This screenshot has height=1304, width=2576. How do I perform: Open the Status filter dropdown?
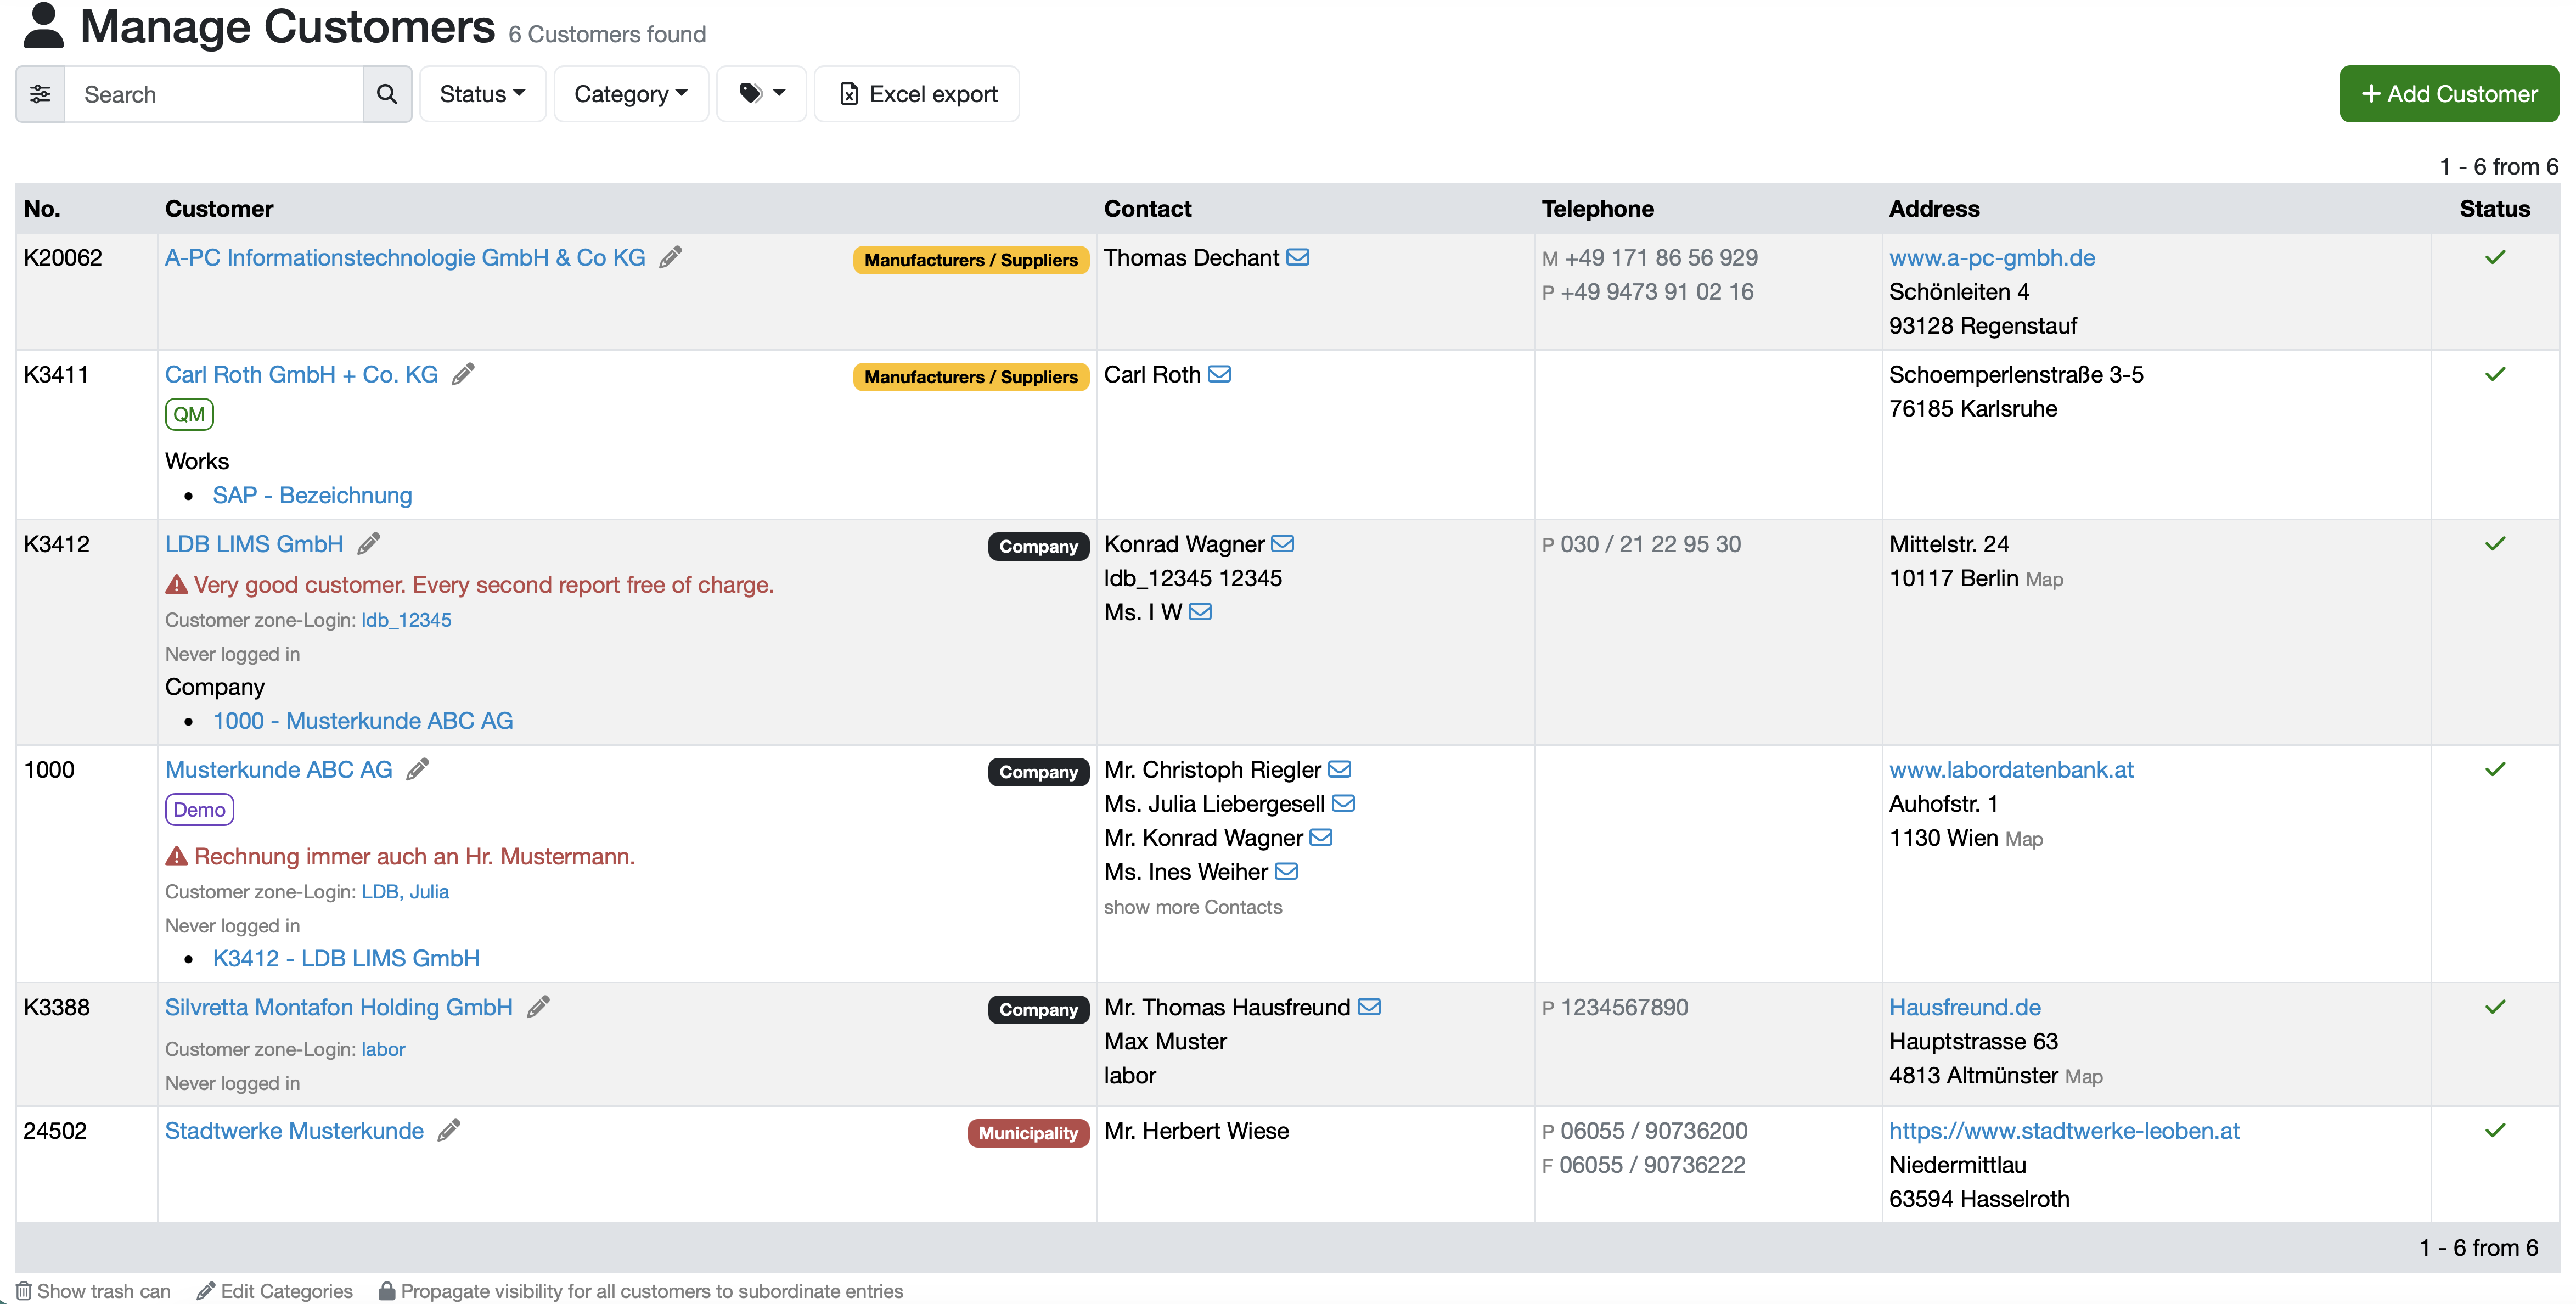point(482,94)
